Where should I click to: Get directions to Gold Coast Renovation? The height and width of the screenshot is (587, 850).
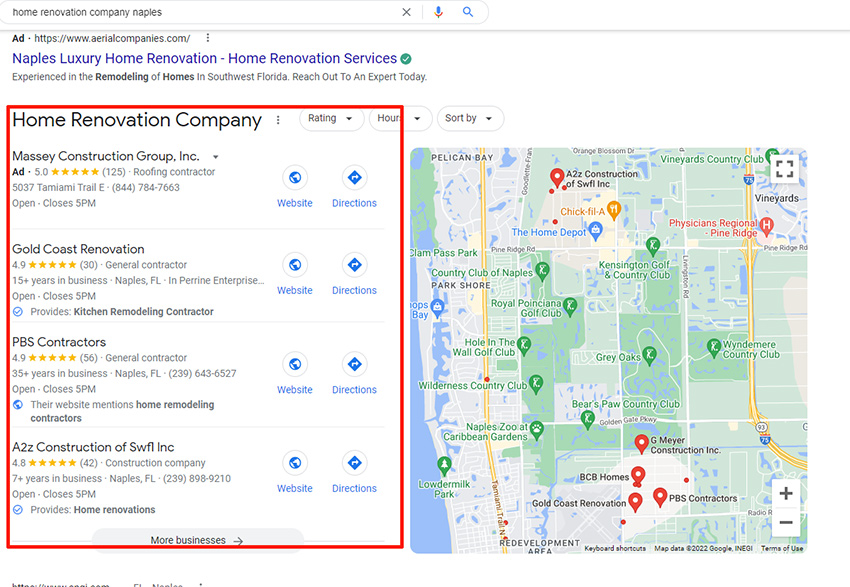tap(355, 265)
